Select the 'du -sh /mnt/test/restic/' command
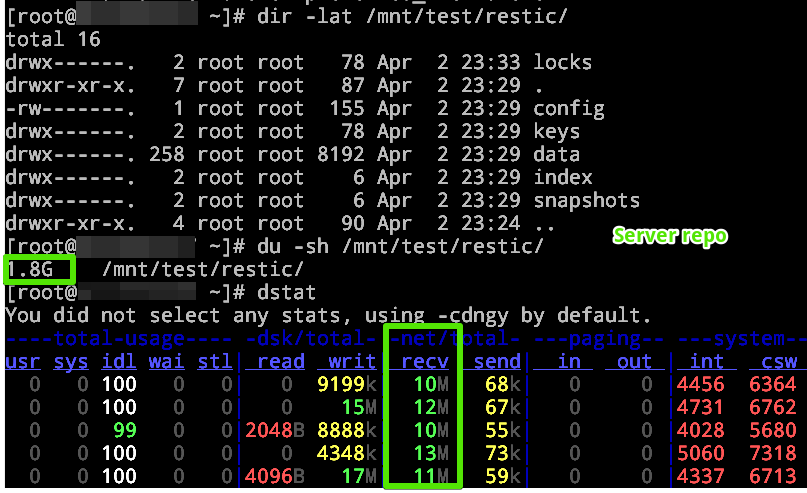The height and width of the screenshot is (493, 807). pyautogui.click(x=400, y=246)
